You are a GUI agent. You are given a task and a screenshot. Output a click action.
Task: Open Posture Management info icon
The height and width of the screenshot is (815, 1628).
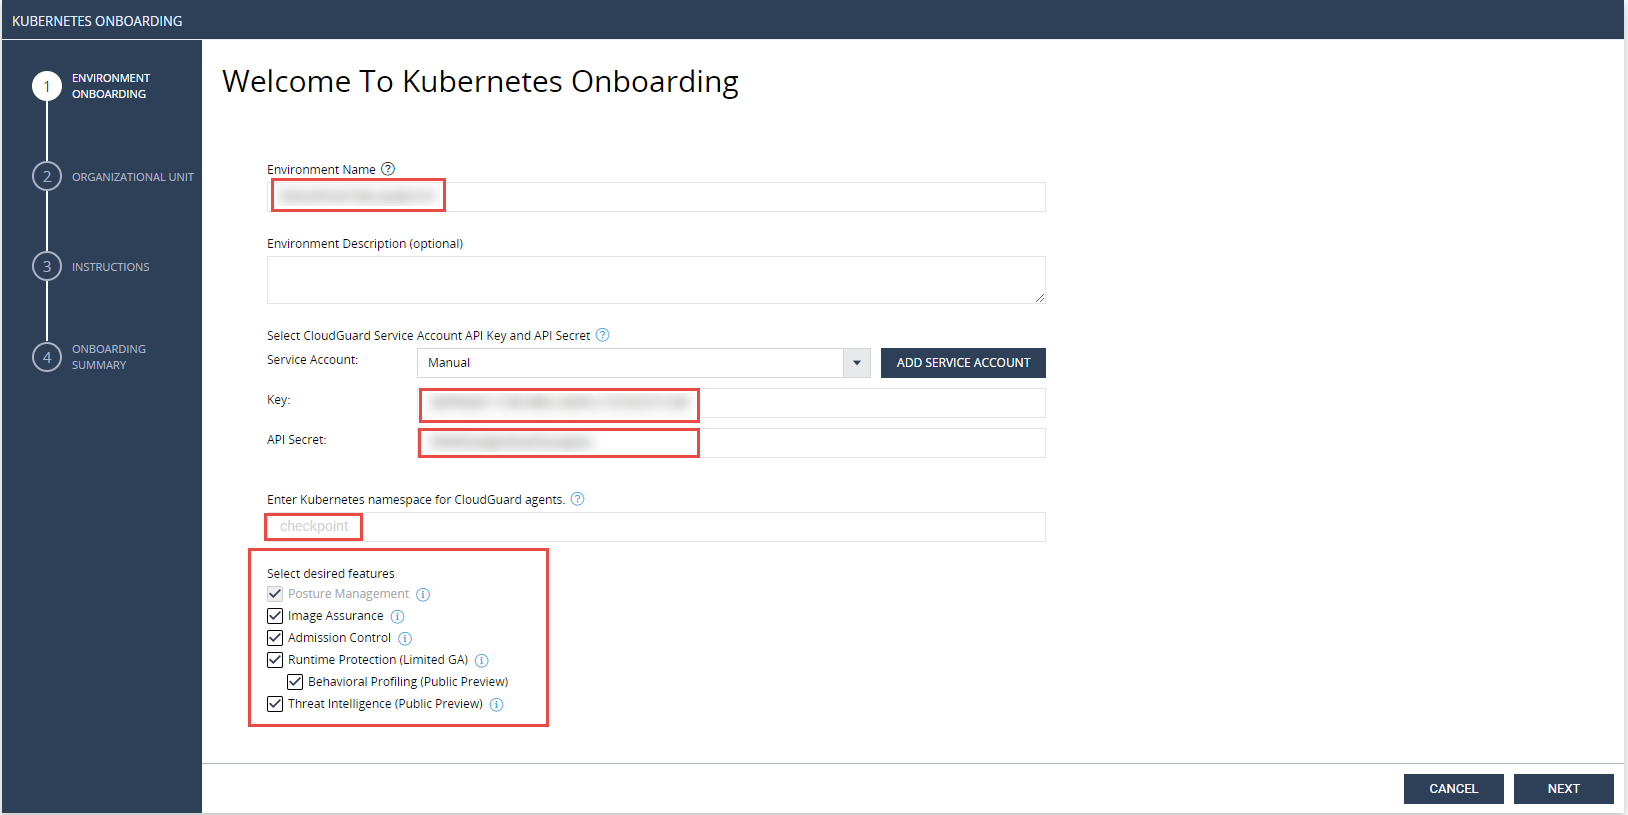423,594
